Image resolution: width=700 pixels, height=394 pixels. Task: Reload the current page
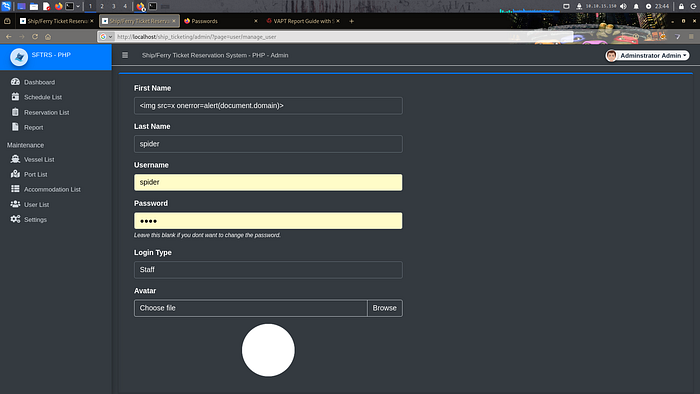pos(35,37)
